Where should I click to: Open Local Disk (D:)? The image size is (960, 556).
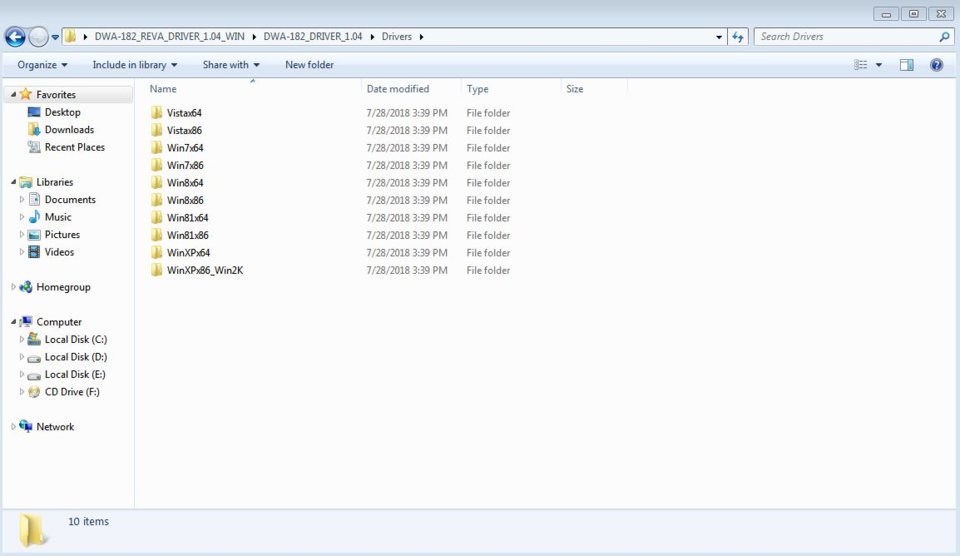click(75, 356)
